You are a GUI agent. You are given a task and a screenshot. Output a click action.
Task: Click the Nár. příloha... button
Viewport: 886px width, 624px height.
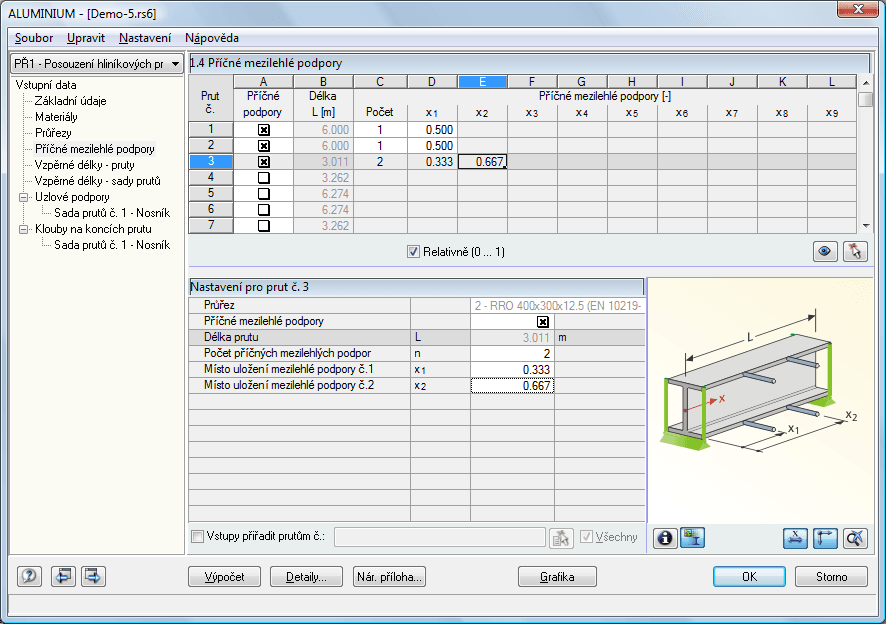click(389, 577)
